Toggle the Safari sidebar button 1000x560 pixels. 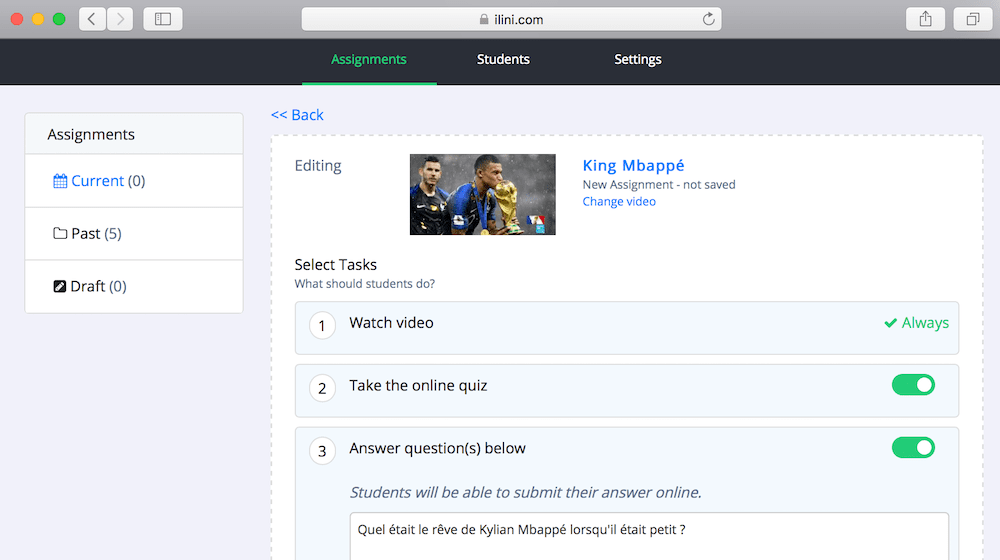point(163,19)
